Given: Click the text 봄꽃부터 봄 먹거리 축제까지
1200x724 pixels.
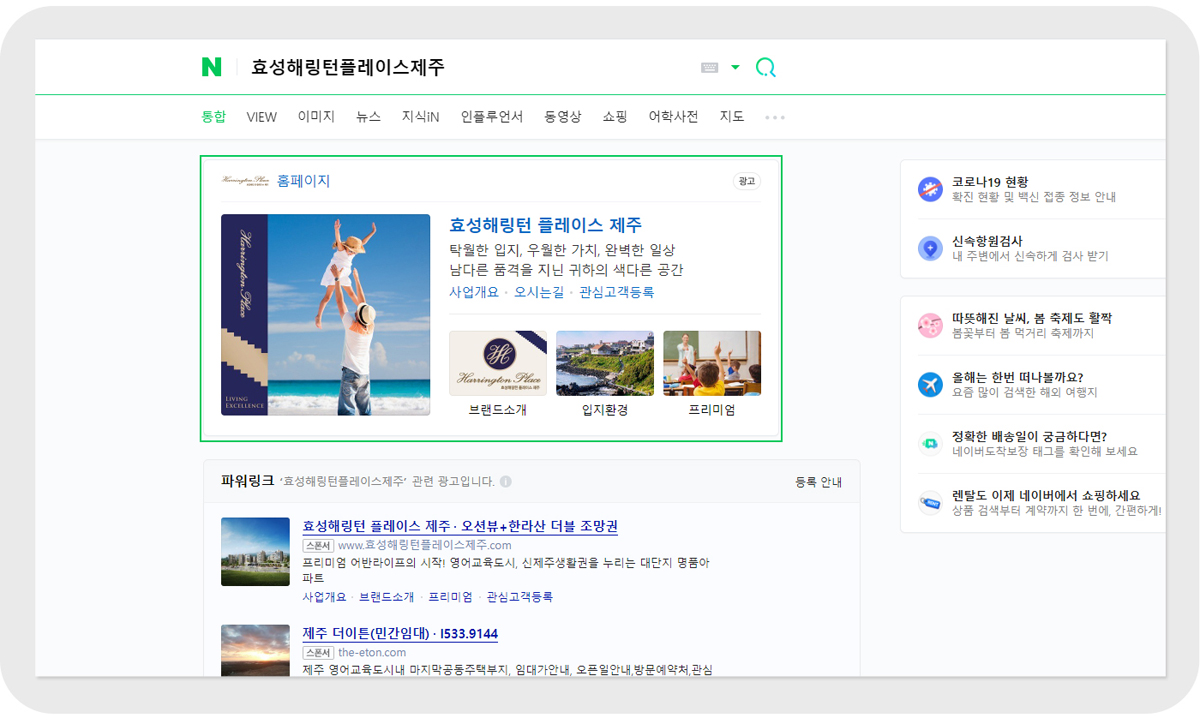Looking at the screenshot, I should pos(1025,334).
